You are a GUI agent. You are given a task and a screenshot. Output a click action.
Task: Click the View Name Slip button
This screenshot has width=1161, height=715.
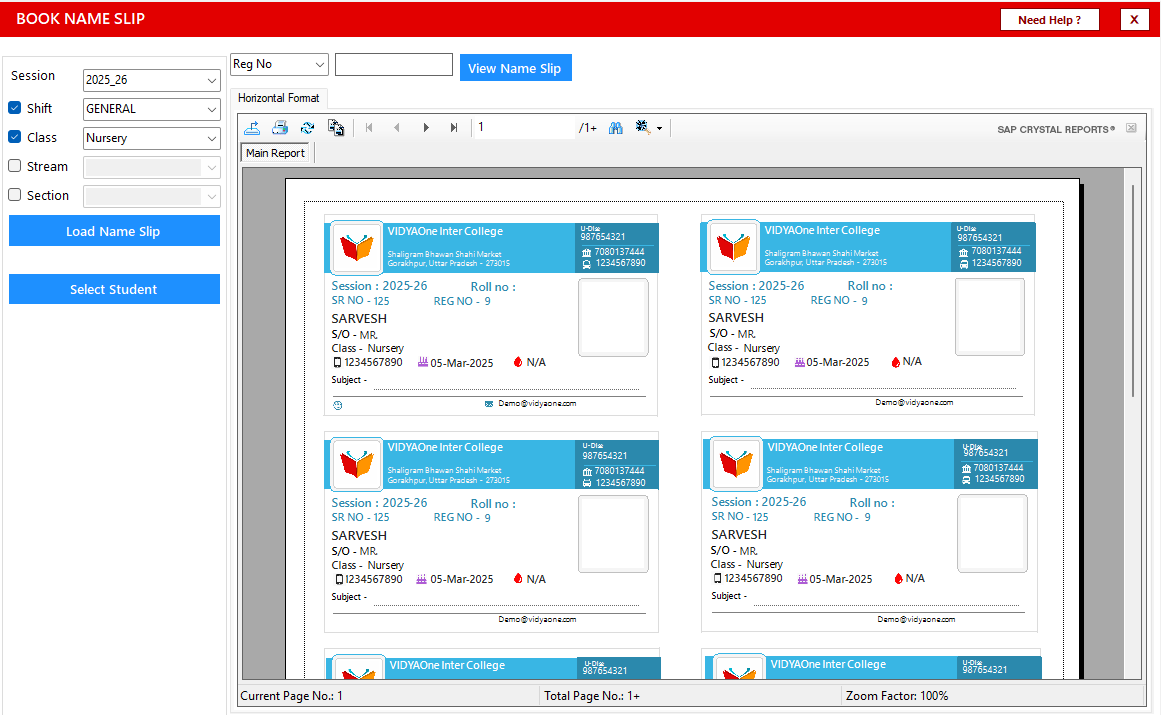click(515, 68)
